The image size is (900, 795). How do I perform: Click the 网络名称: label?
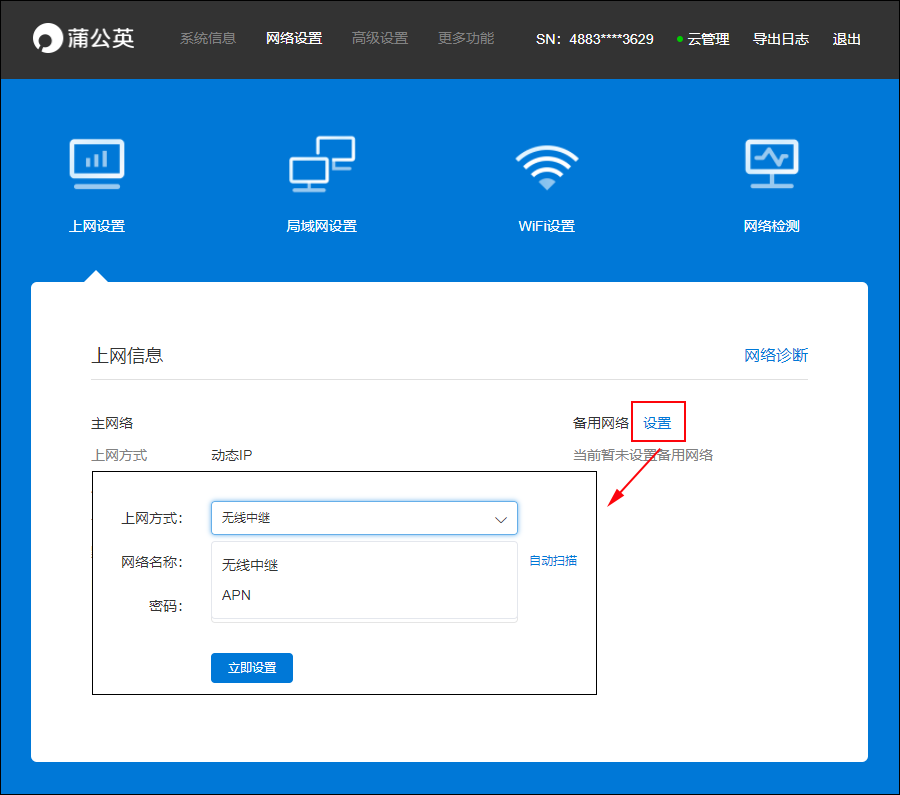click(x=152, y=562)
